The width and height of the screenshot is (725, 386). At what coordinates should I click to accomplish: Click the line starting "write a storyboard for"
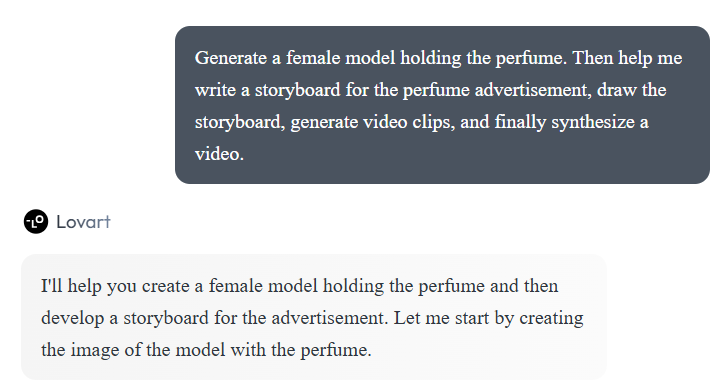430,90
